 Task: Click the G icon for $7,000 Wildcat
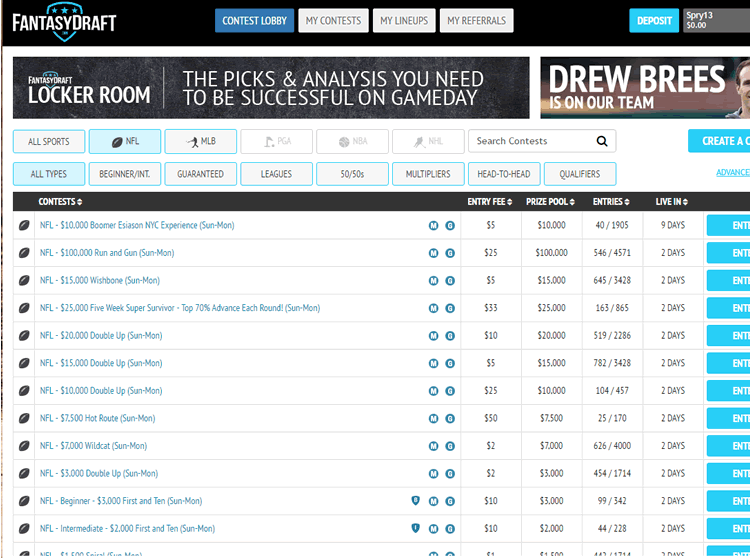450,446
